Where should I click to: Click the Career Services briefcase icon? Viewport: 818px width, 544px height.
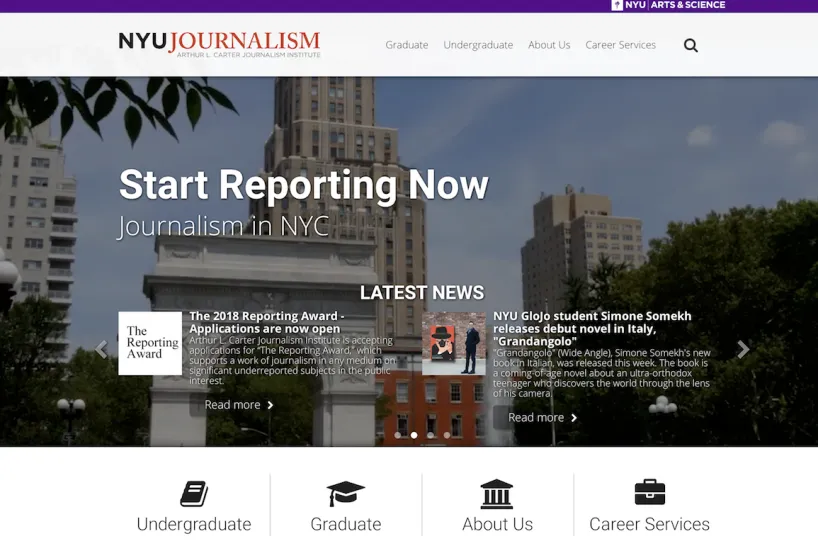pos(649,492)
